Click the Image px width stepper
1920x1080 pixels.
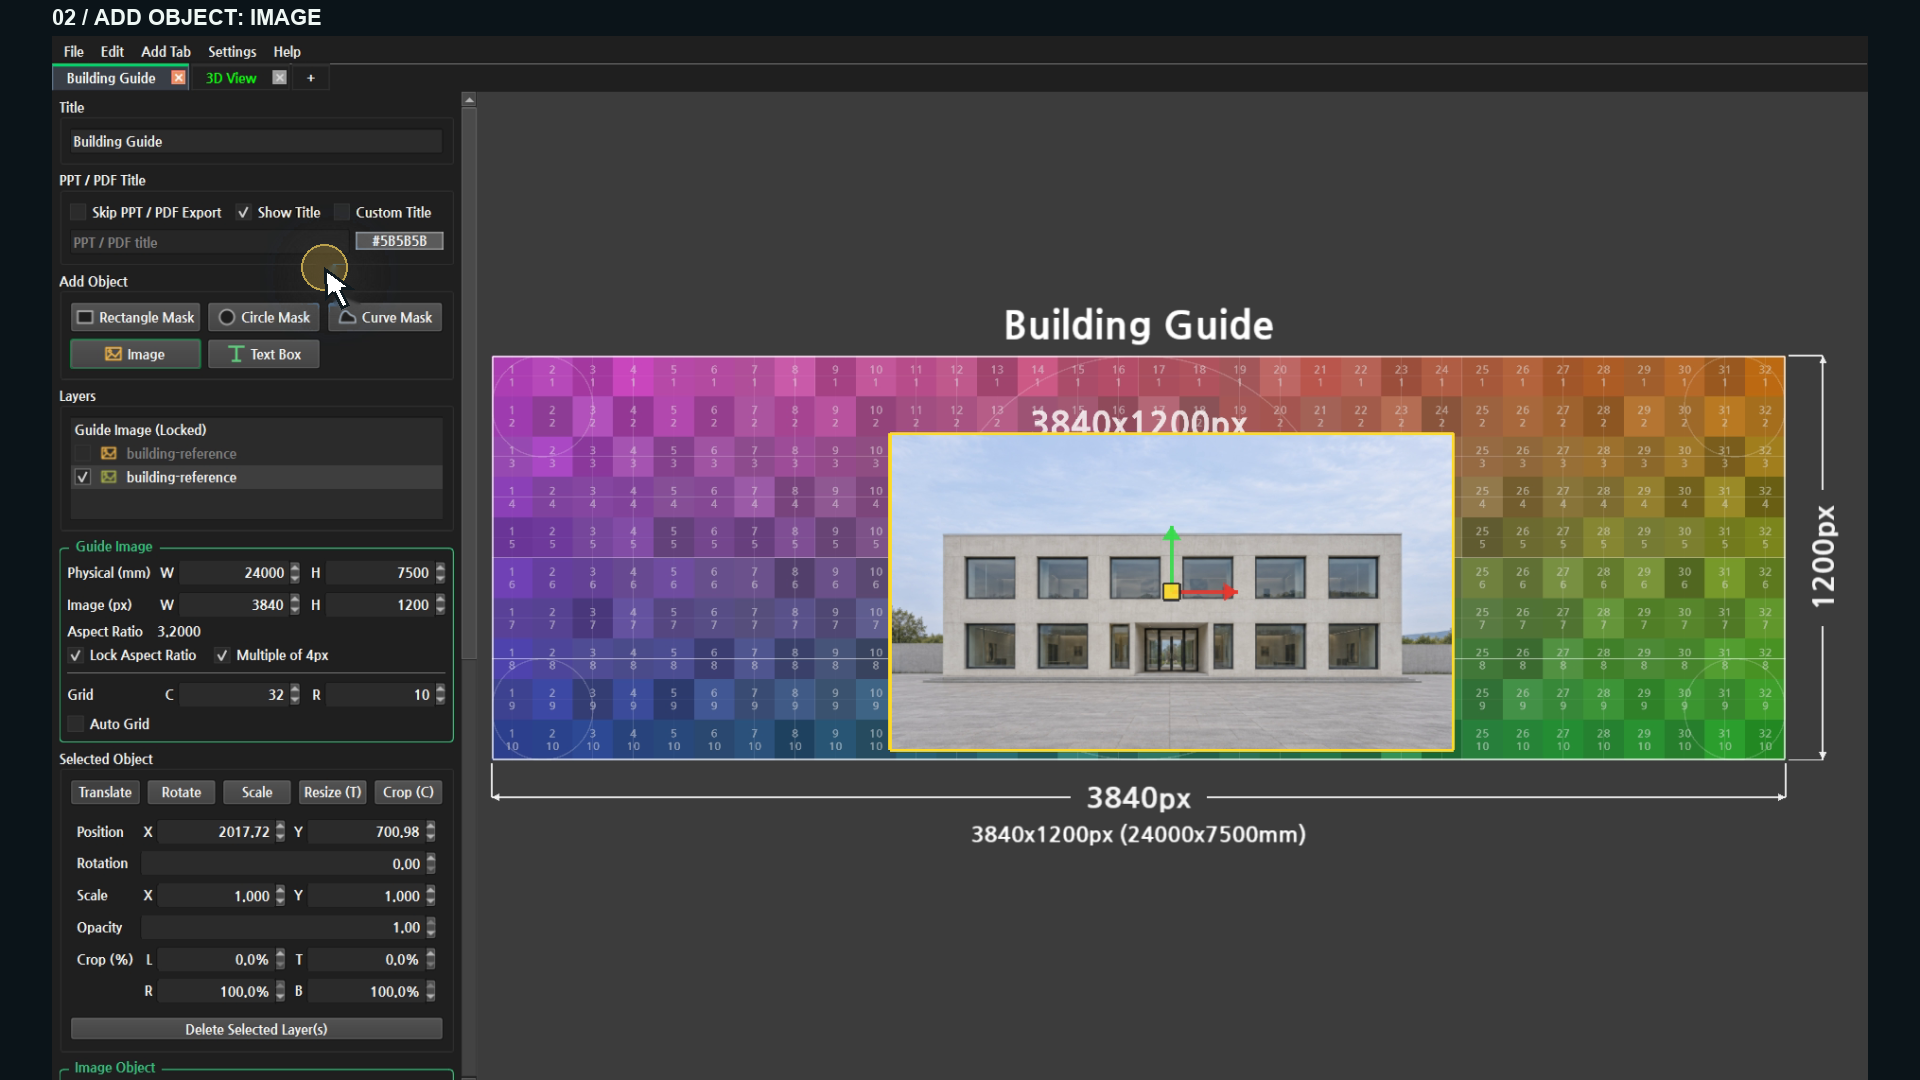pyautogui.click(x=295, y=604)
